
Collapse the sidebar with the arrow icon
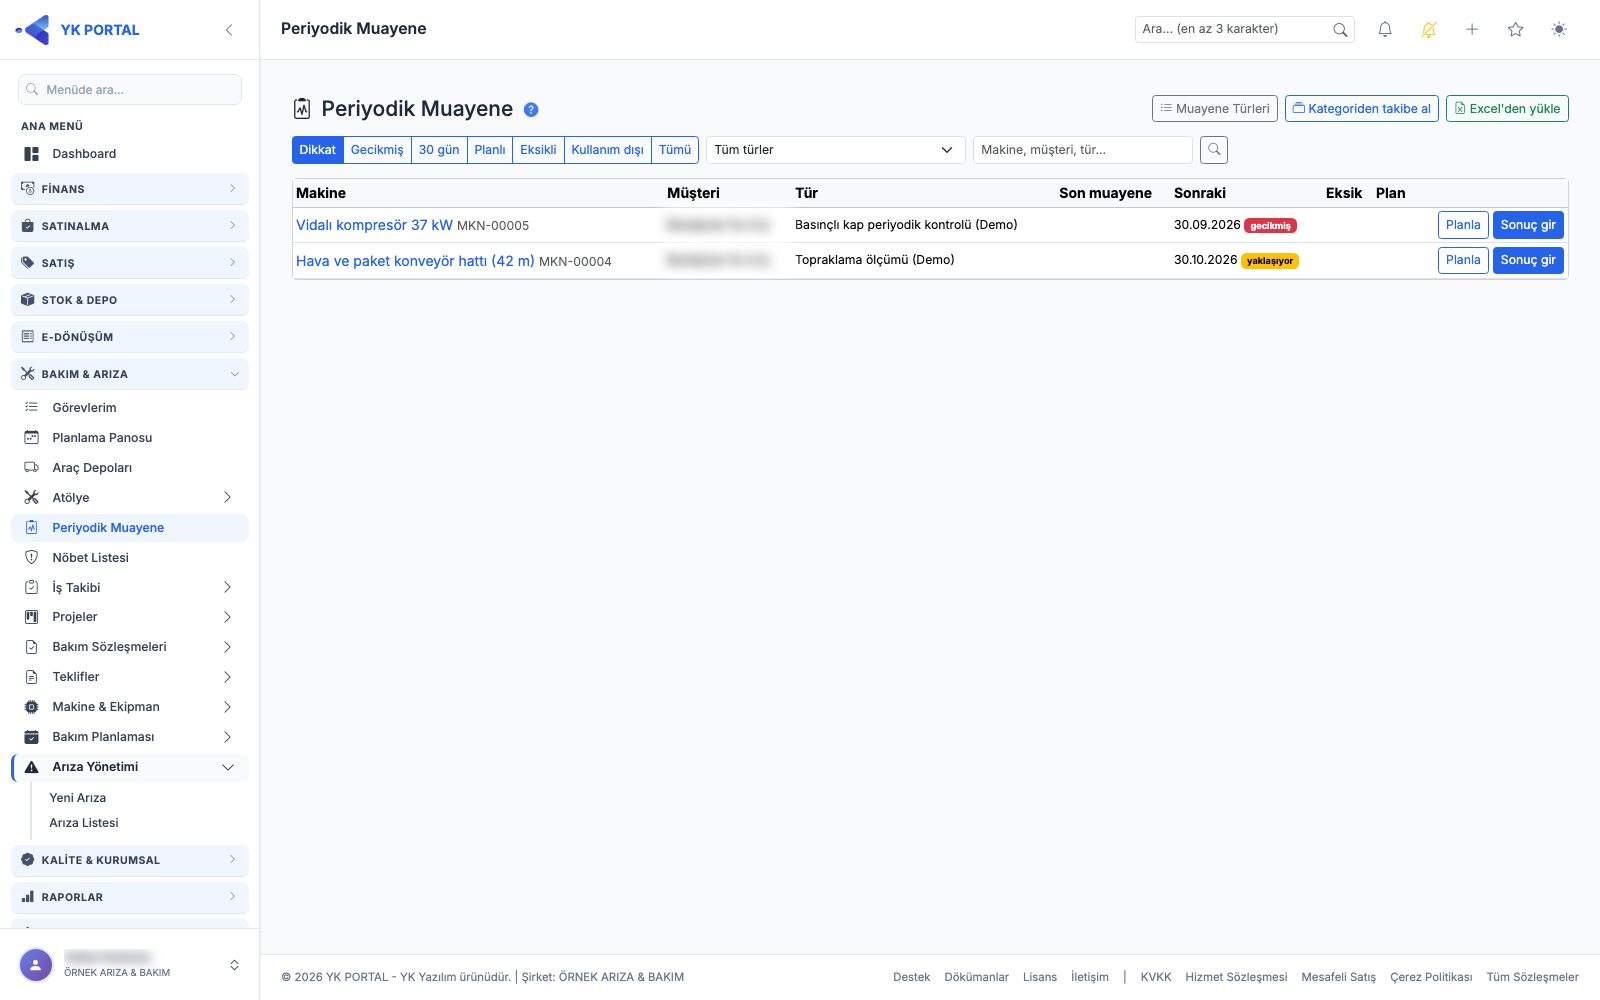coord(229,30)
